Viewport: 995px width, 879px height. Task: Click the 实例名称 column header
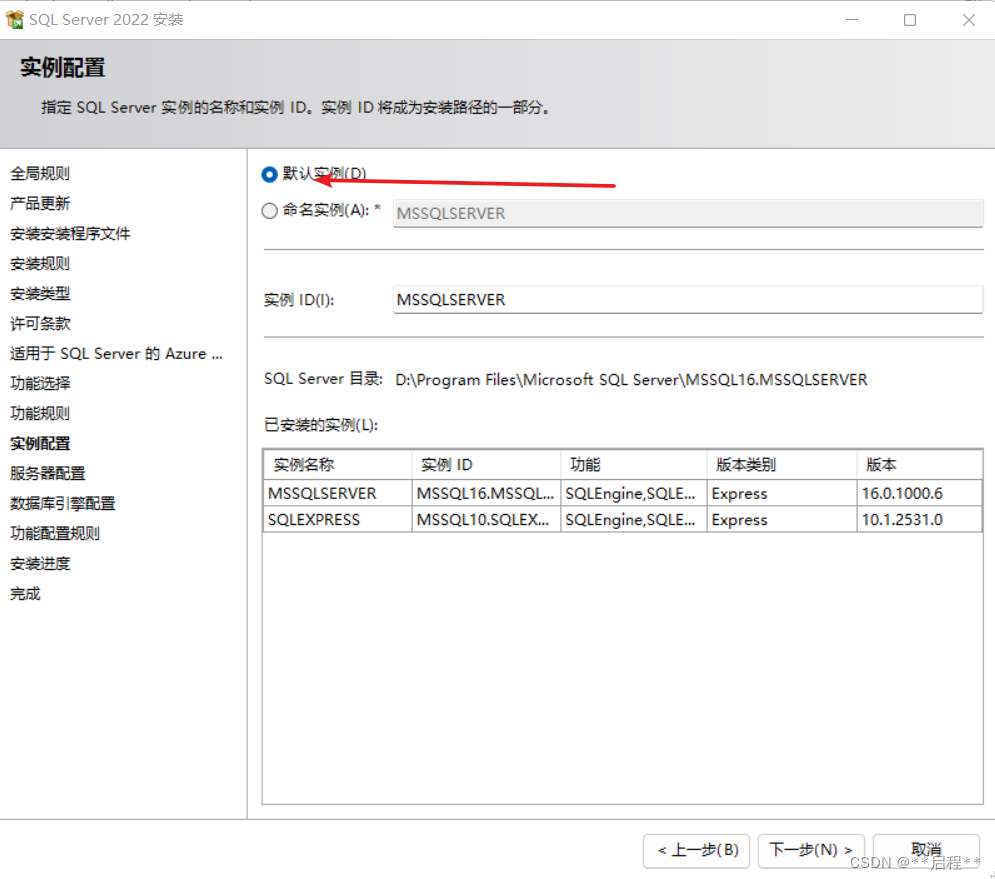click(338, 465)
